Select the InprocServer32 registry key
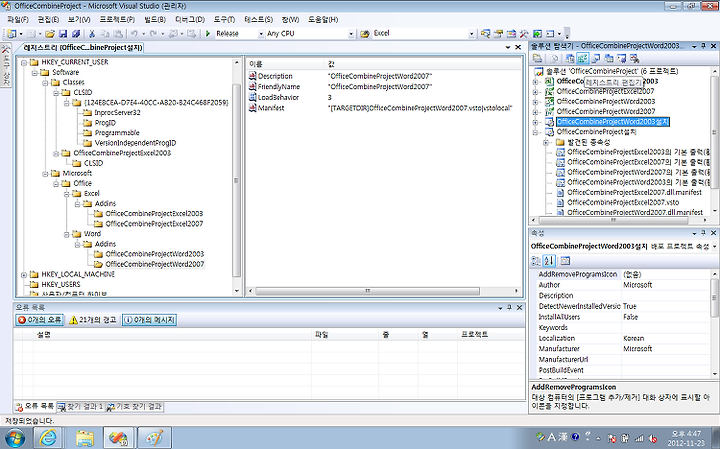Image resolution: width=720 pixels, height=449 pixels. click(117, 112)
